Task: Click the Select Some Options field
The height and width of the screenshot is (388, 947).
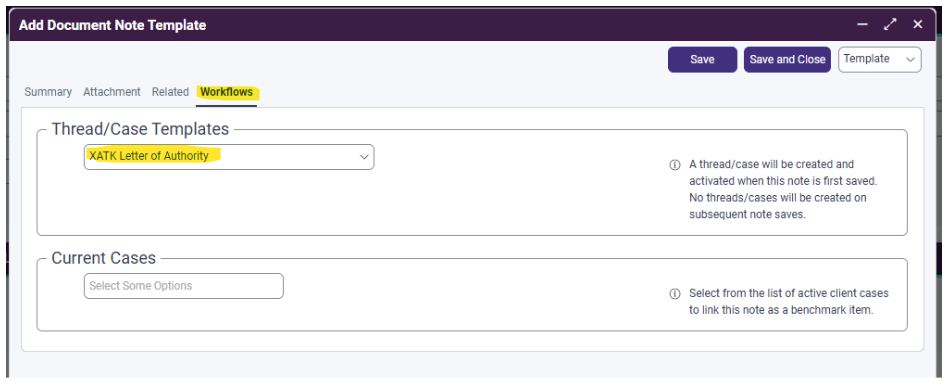Action: click(x=184, y=286)
